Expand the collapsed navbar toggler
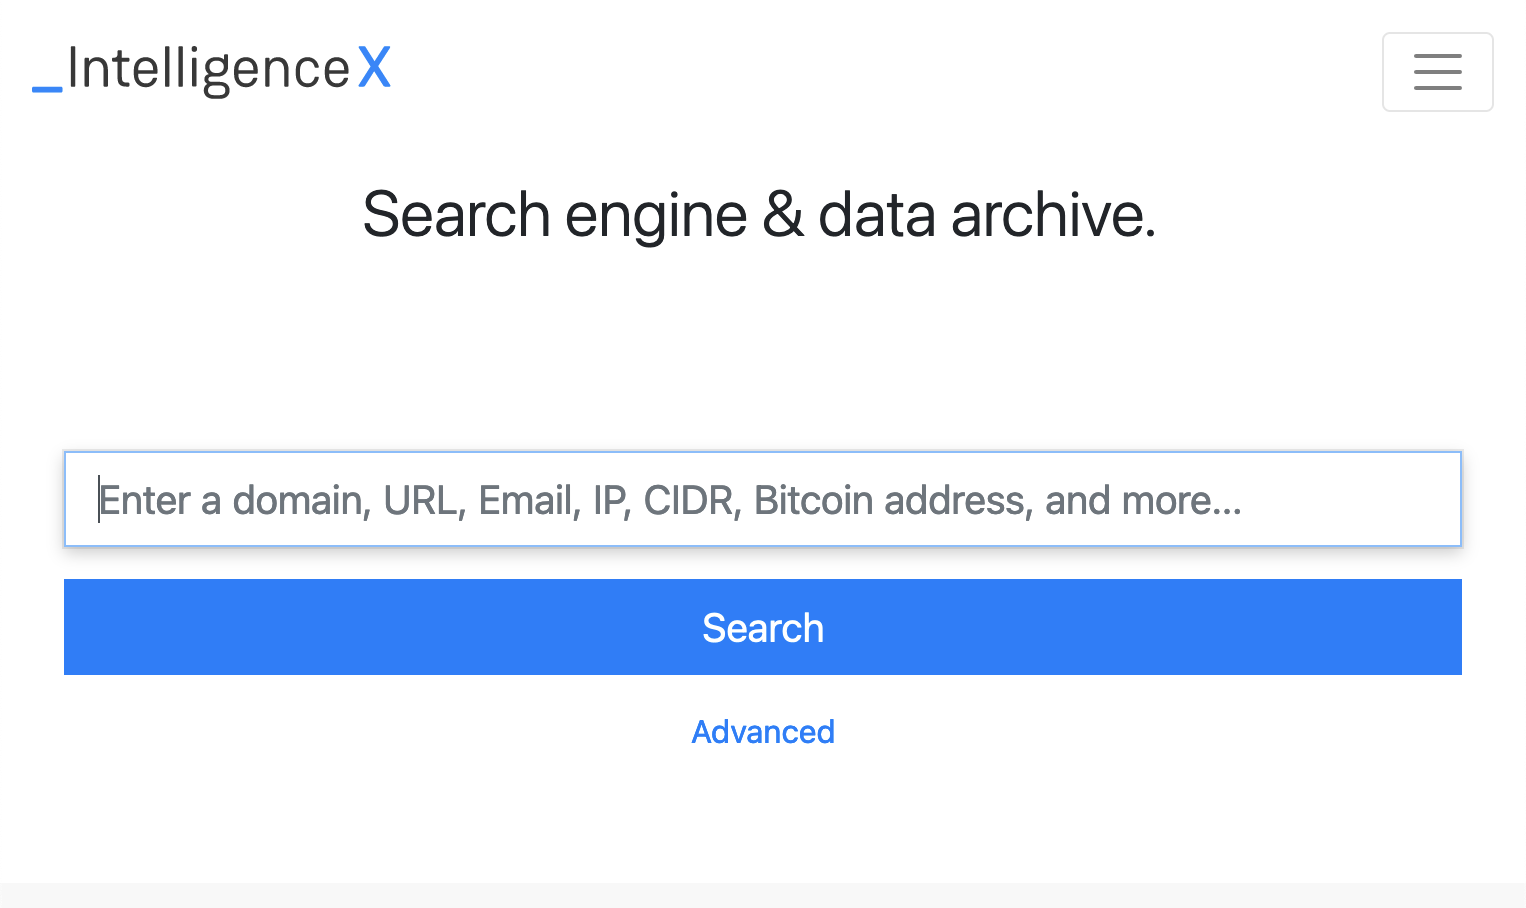This screenshot has width=1526, height=908. 1437,72
